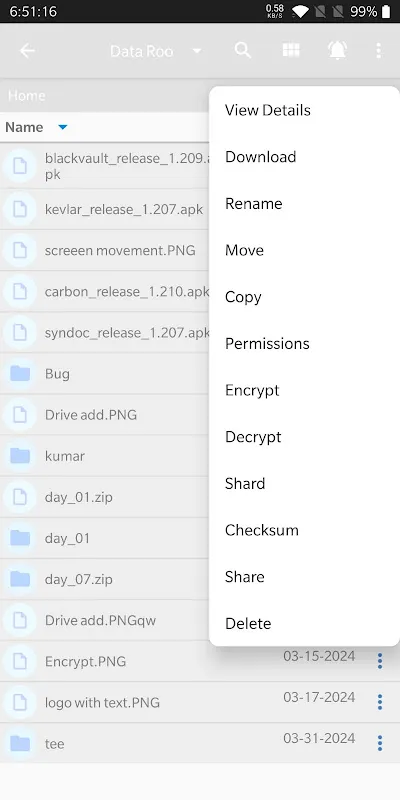The width and height of the screenshot is (400, 800).
Task: Open options for logo with text.PNG
Action: (380, 702)
